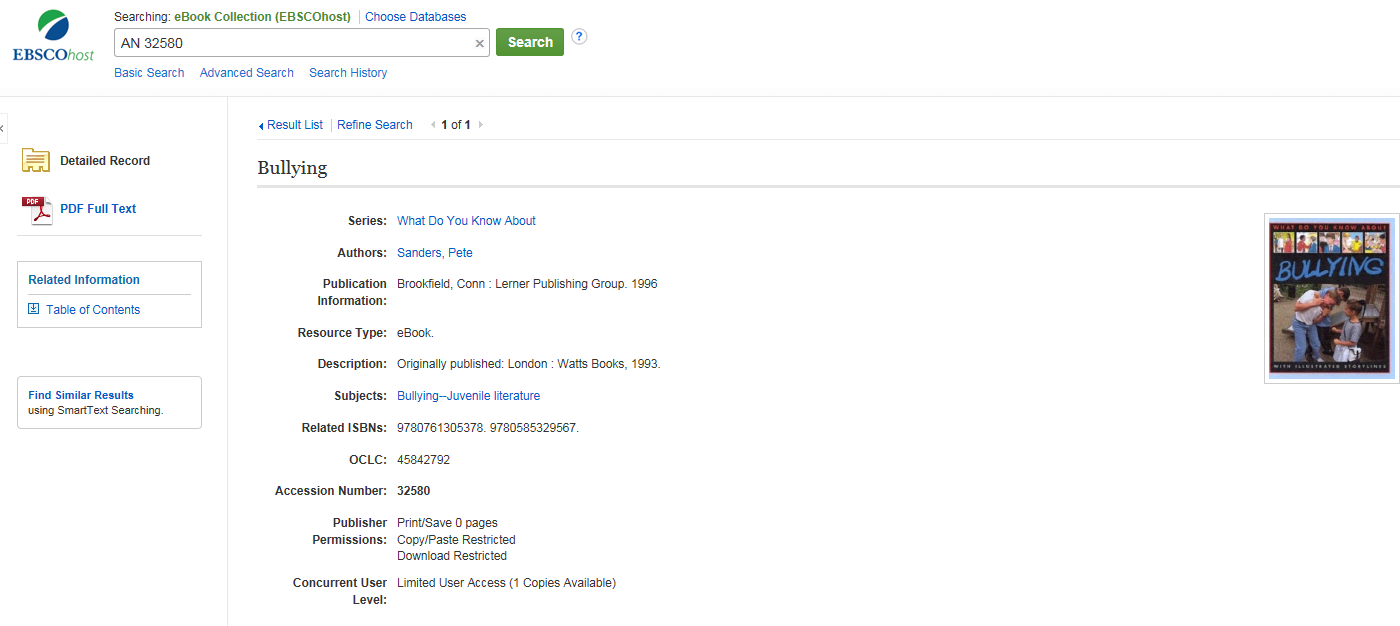Click the eBook. resource type value
This screenshot has height=626, width=1400.
coord(416,333)
